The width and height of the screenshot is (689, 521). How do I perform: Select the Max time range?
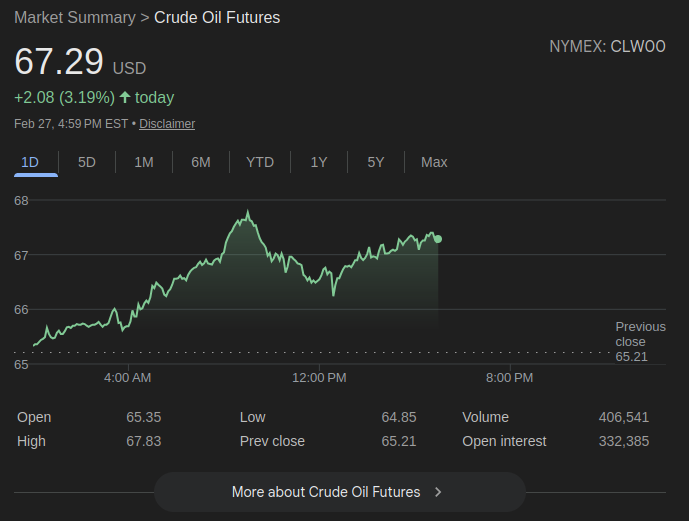coord(434,162)
